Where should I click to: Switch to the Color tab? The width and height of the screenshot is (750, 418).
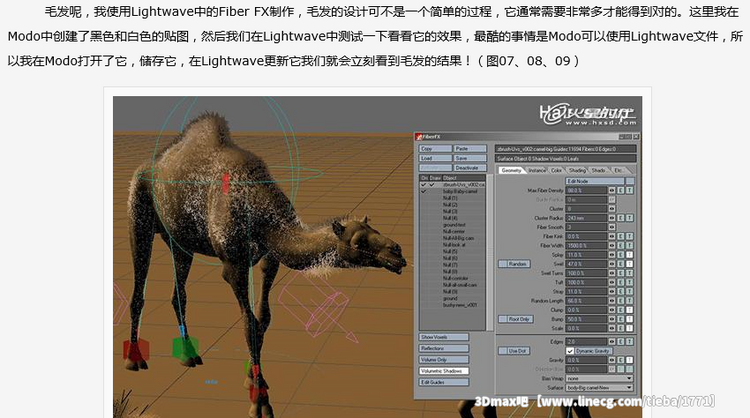[x=557, y=170]
